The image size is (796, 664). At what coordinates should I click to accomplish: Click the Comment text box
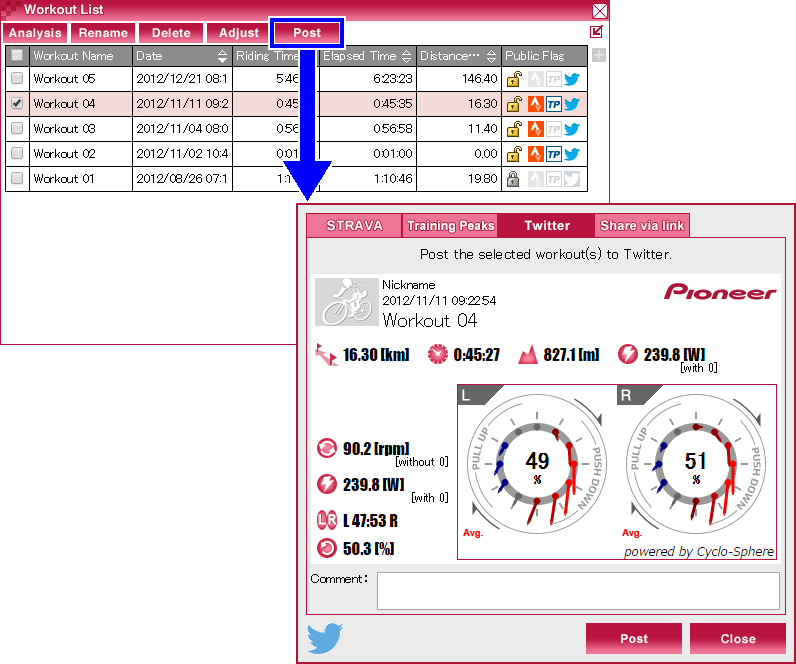[x=578, y=591]
